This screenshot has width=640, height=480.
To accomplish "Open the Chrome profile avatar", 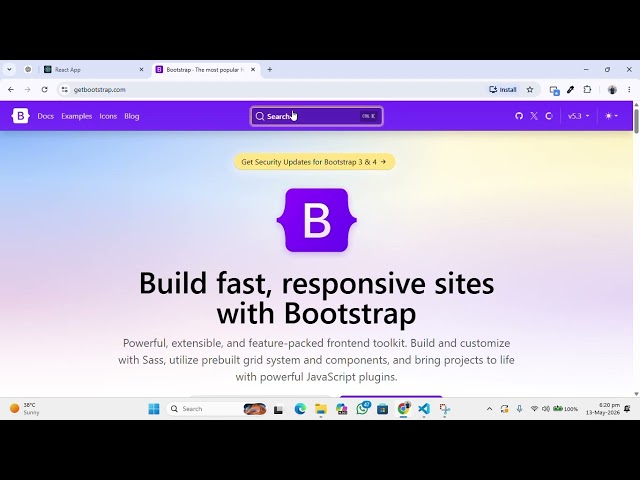I will pos(612,90).
